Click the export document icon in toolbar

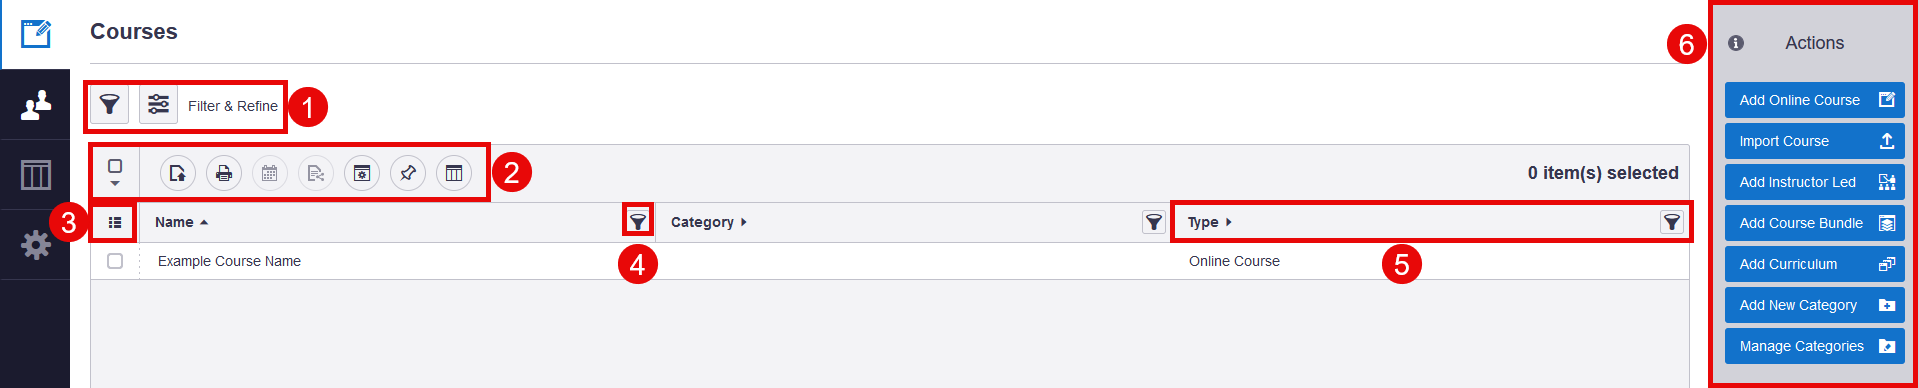178,173
